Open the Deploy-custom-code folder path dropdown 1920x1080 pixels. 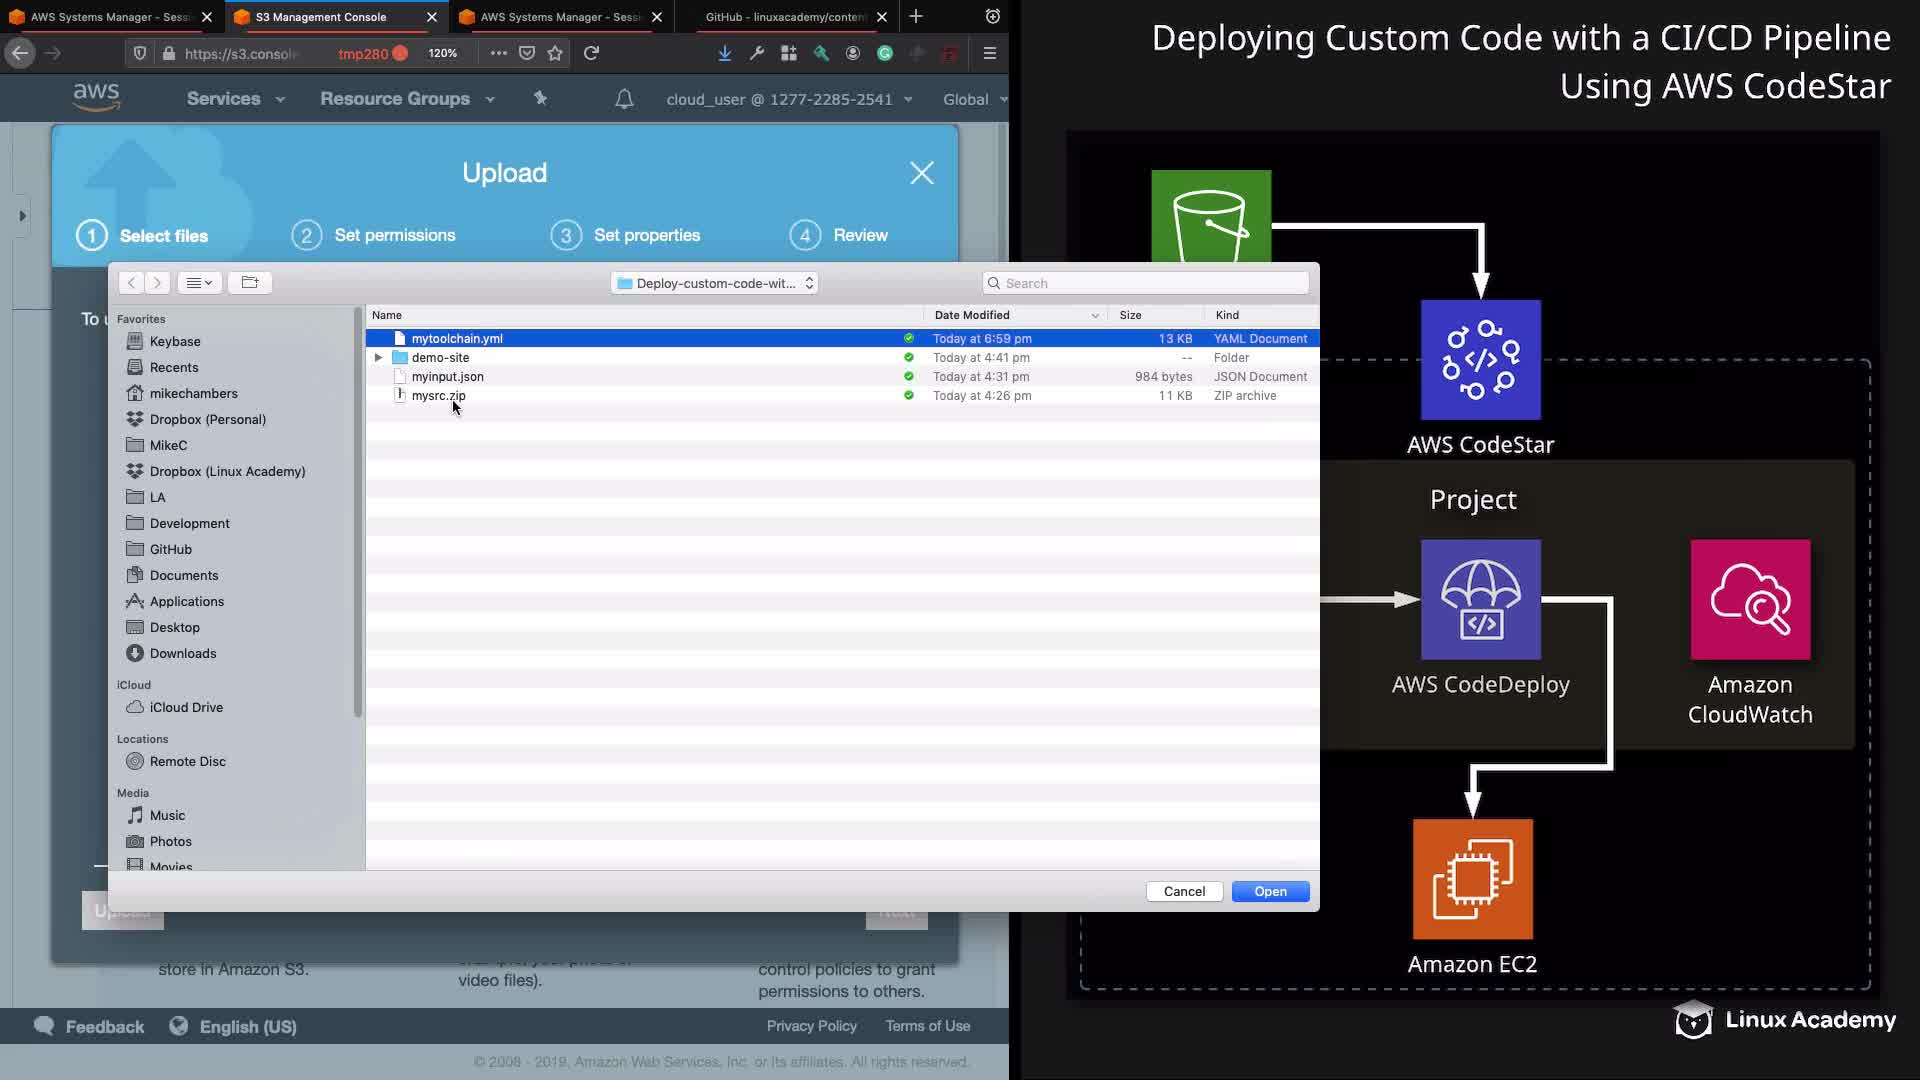tap(715, 283)
